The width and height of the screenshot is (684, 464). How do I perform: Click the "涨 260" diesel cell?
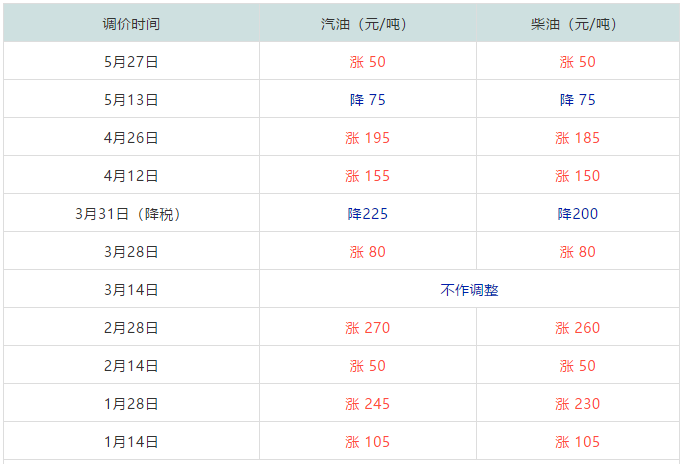pos(578,327)
